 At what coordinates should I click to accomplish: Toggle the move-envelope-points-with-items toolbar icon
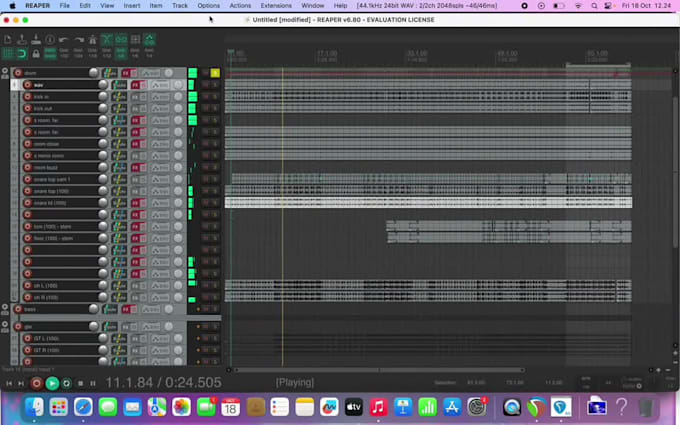[x=150, y=39]
